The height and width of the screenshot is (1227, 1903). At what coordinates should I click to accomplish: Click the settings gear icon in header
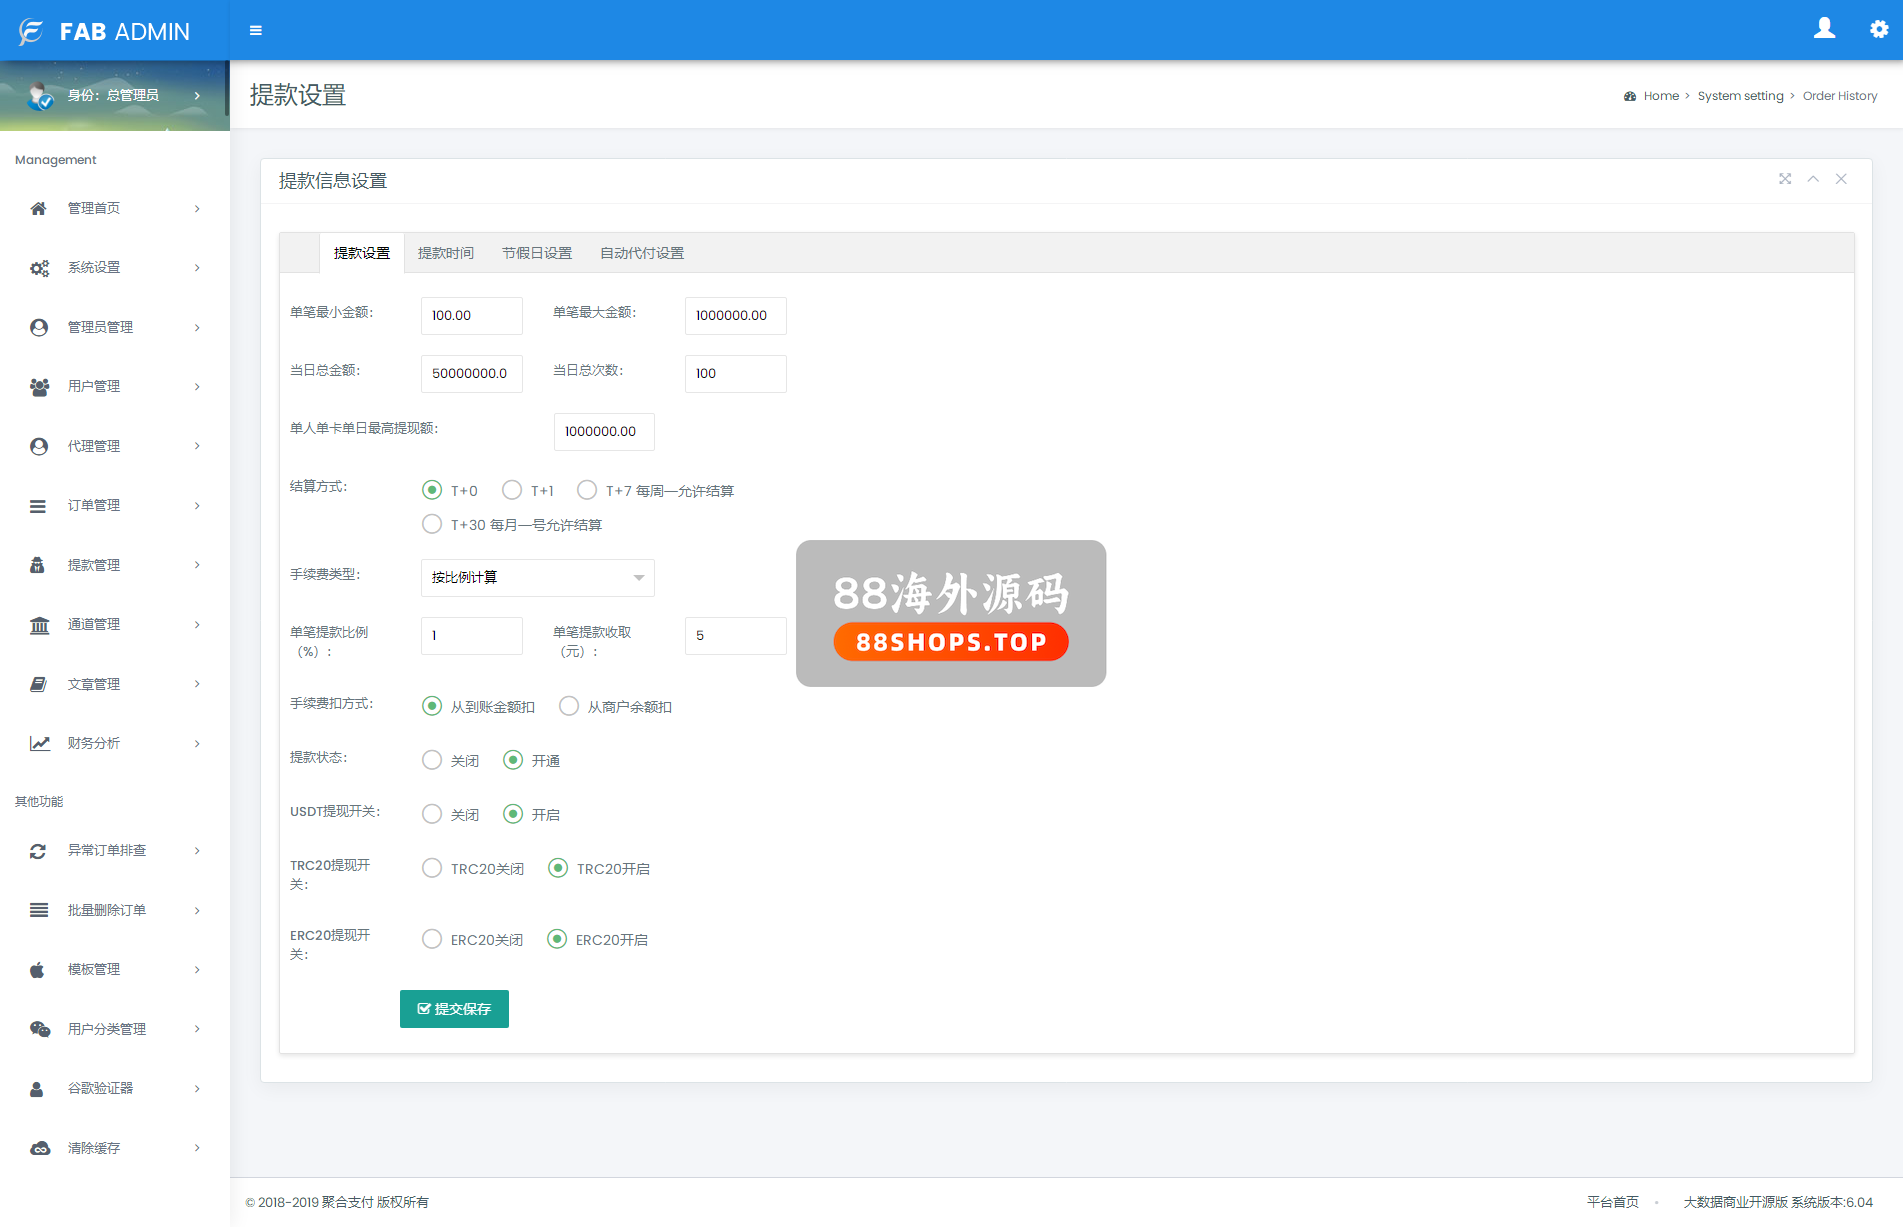(x=1879, y=30)
